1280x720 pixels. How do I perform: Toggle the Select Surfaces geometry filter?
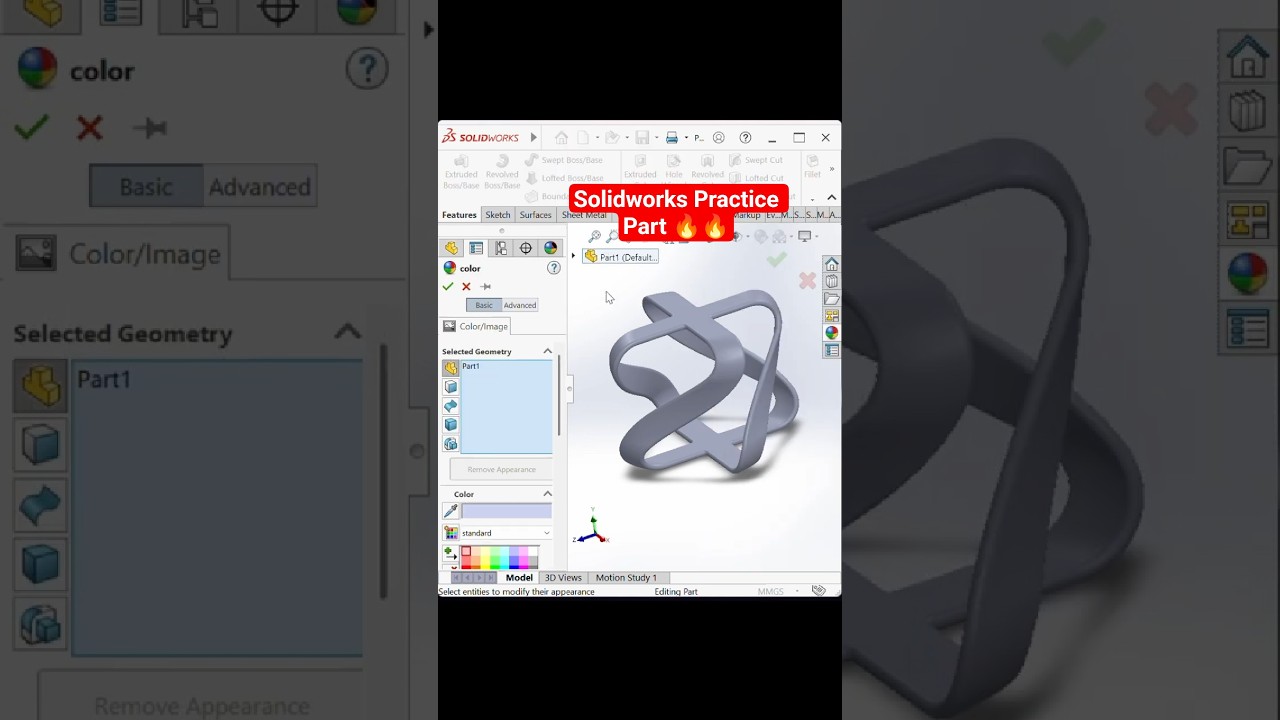pos(451,406)
